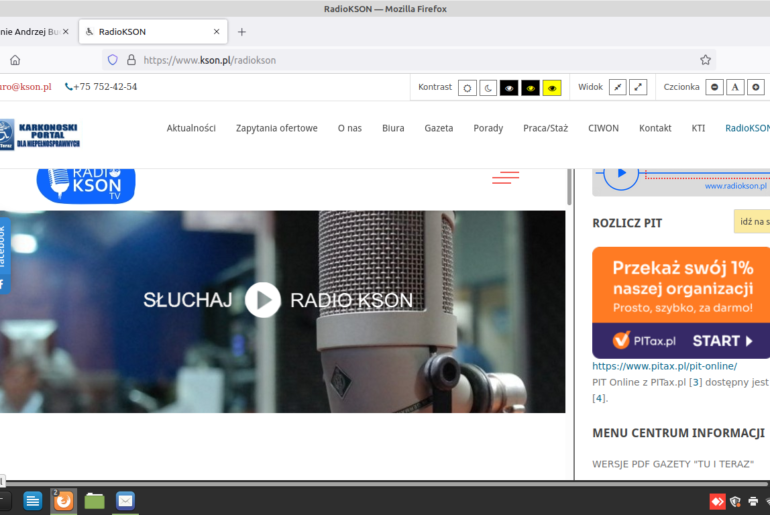
Task: Toggle night mode contrast (moon icon)
Action: [x=488, y=88]
